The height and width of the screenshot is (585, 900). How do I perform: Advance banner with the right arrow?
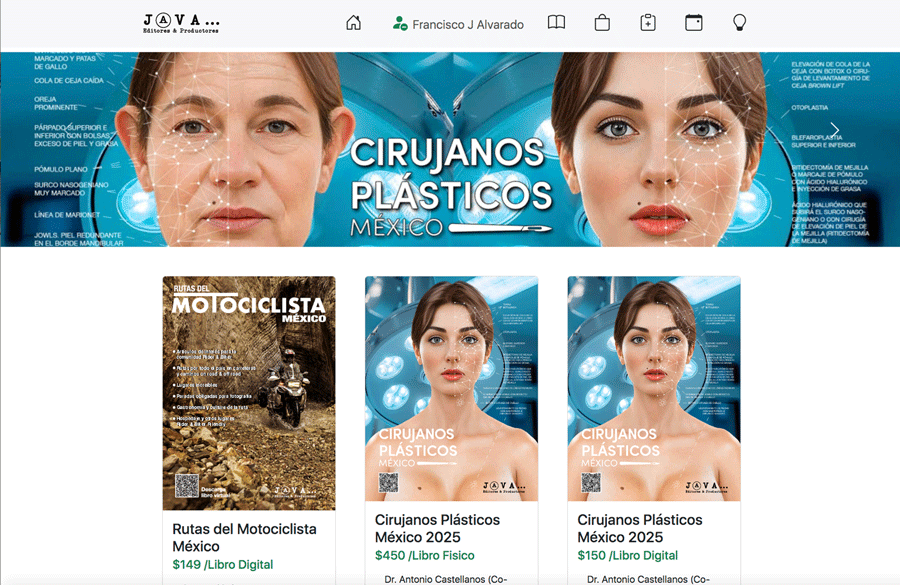click(x=834, y=131)
